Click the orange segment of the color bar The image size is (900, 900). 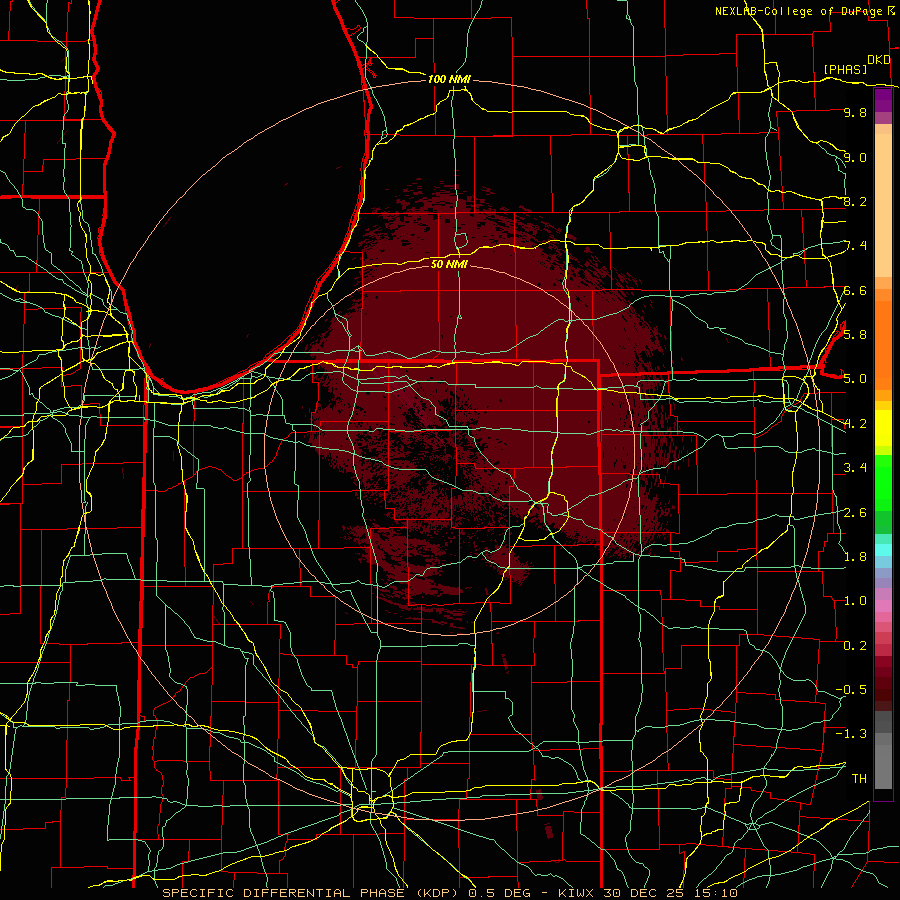click(x=883, y=345)
